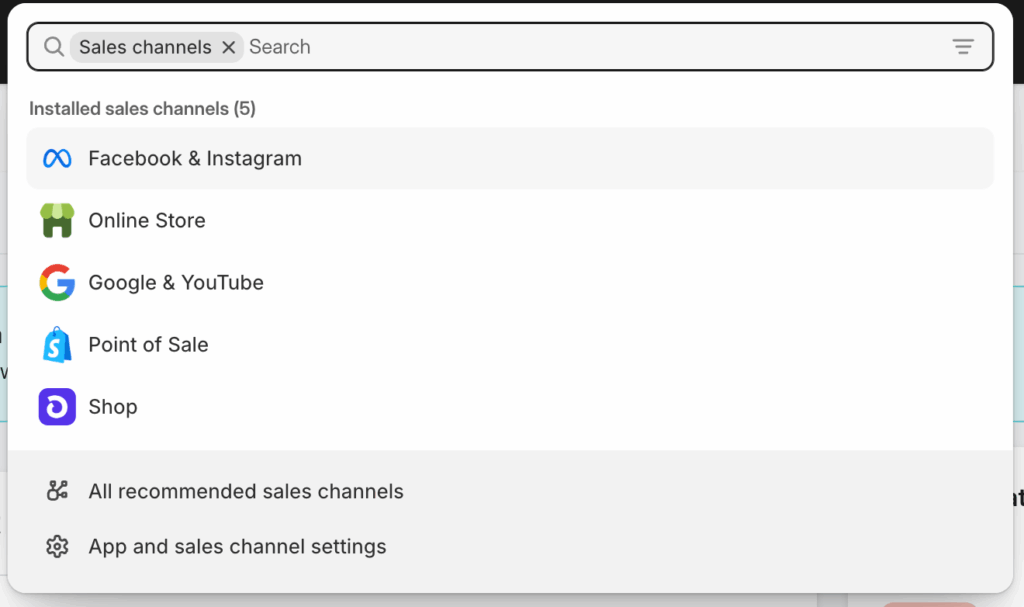
Task: Click the green Online Store icon
Action: pos(57,221)
